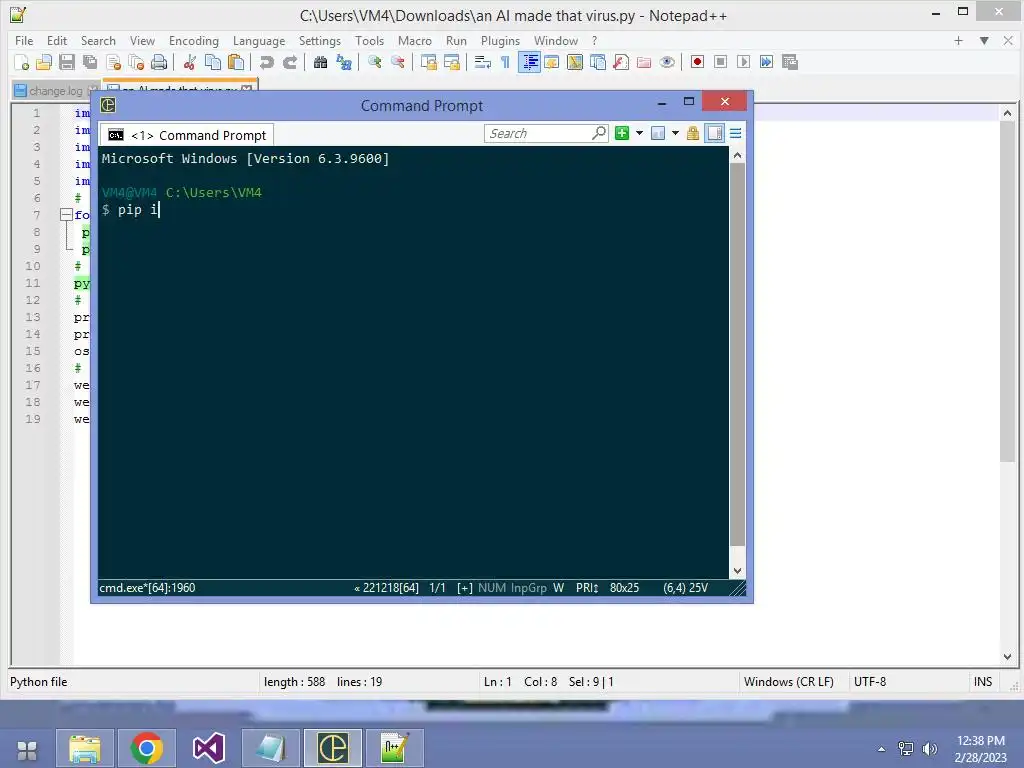The width and height of the screenshot is (1024, 768).
Task: Click the green plus new console button
Action: [x=622, y=133]
